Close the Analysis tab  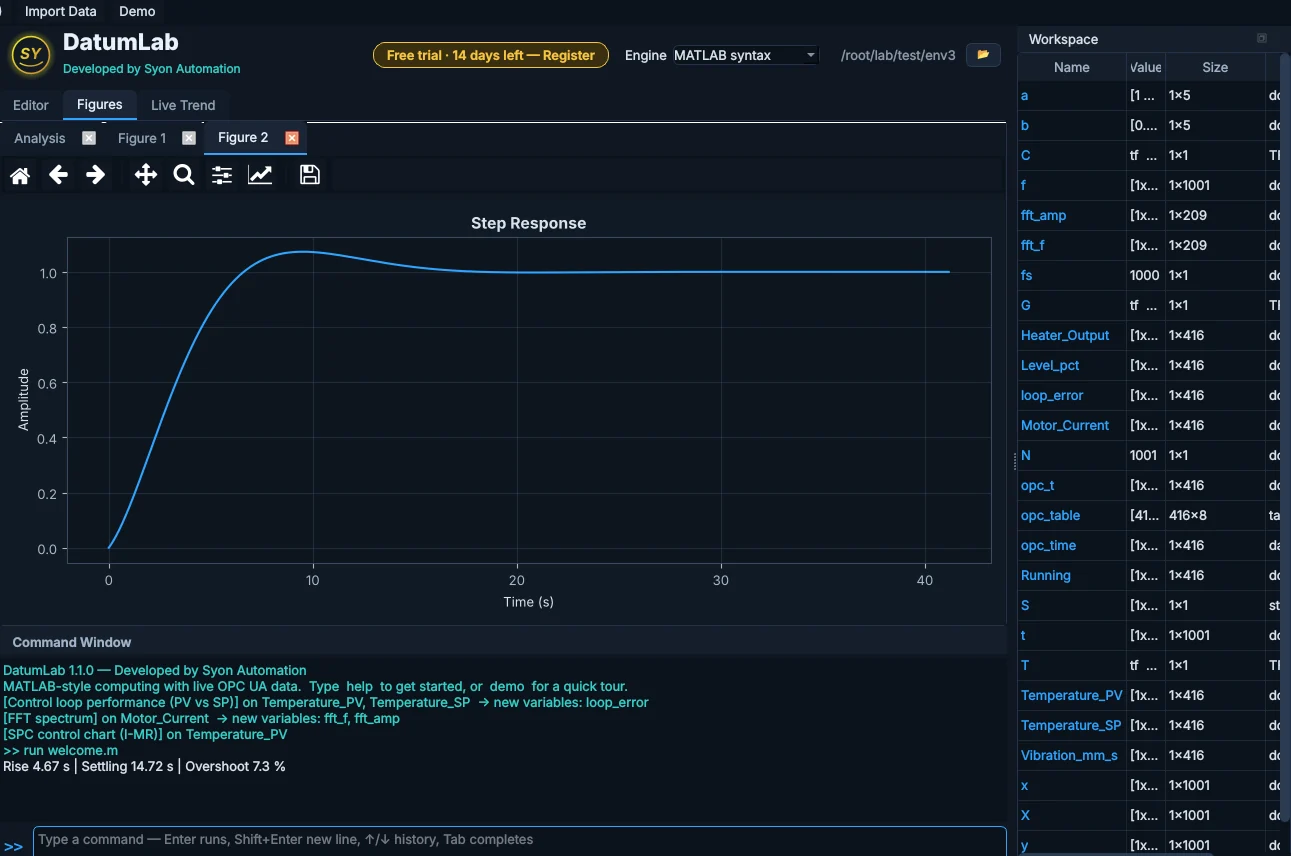(x=89, y=138)
